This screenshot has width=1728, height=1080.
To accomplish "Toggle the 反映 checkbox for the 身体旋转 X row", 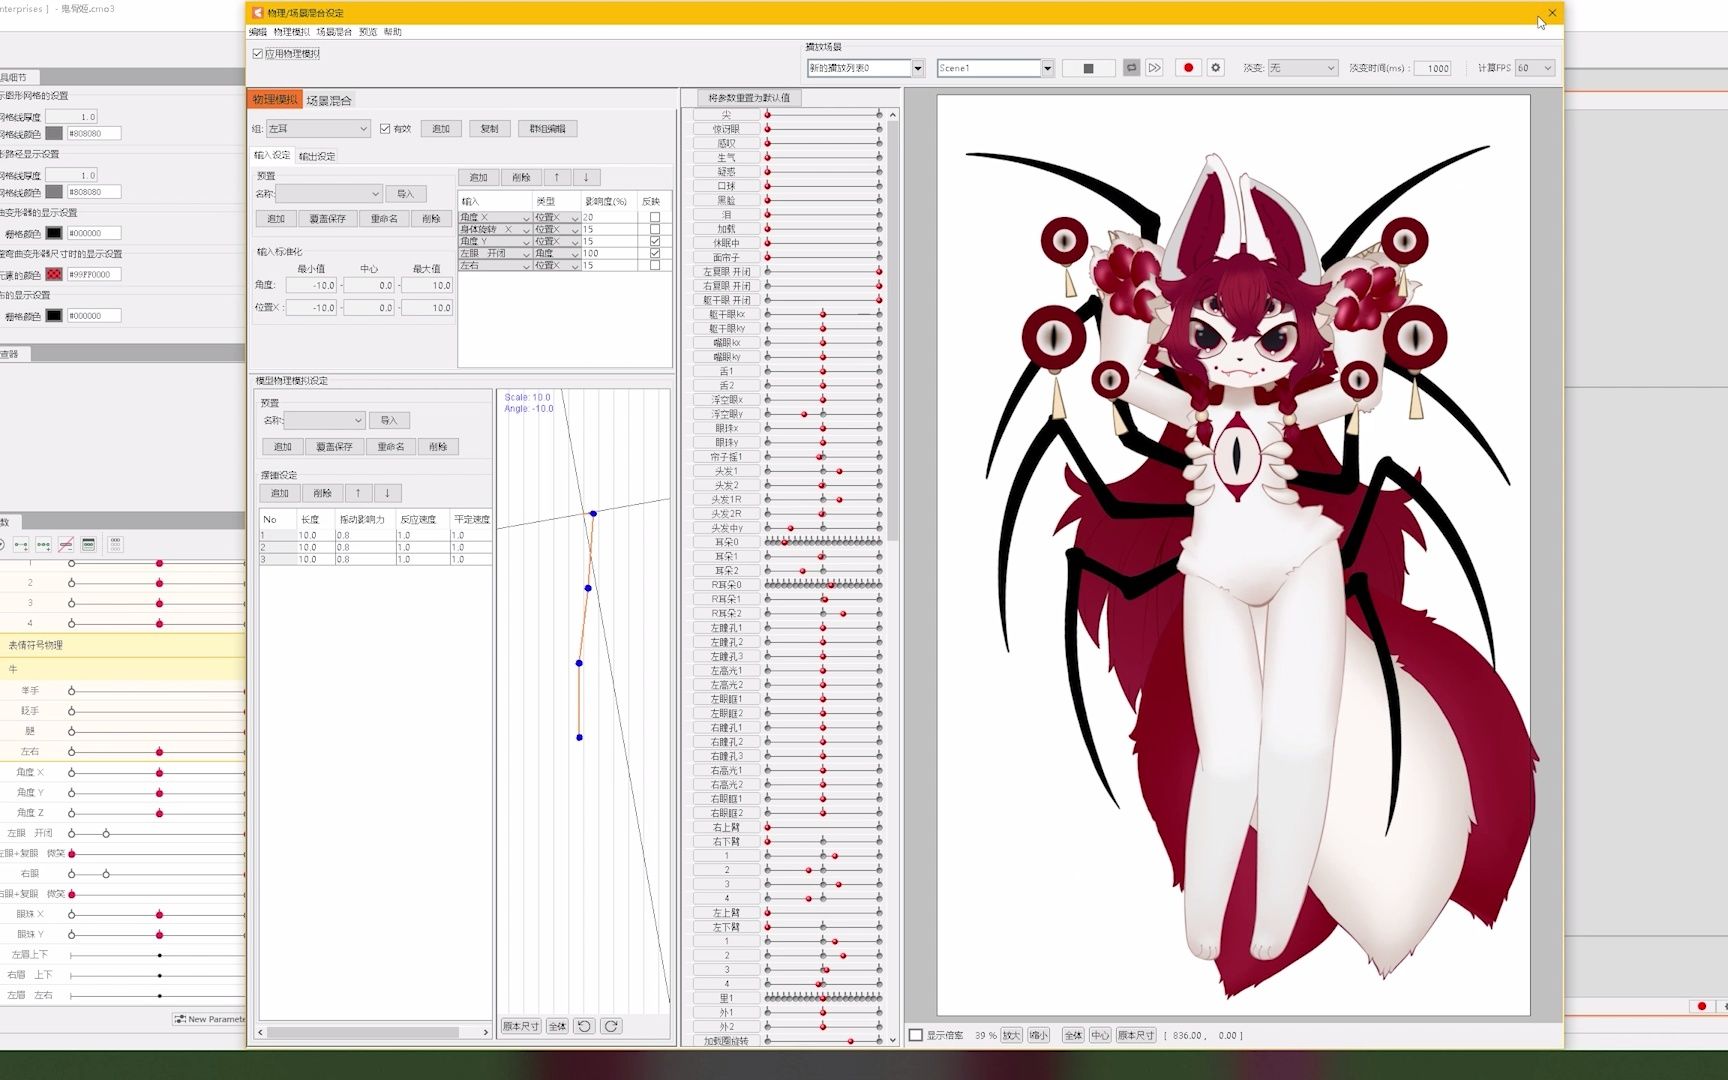I will [655, 229].
